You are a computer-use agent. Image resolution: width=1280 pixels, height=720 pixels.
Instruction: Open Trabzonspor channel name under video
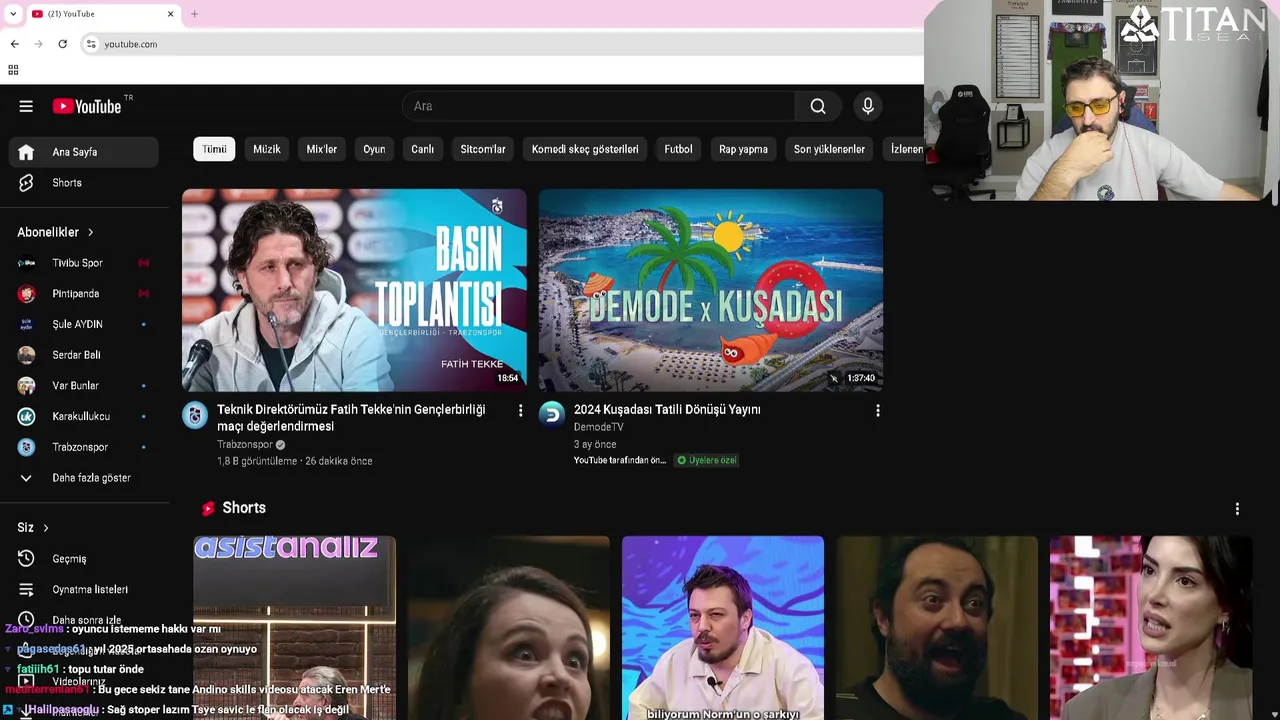[245, 444]
